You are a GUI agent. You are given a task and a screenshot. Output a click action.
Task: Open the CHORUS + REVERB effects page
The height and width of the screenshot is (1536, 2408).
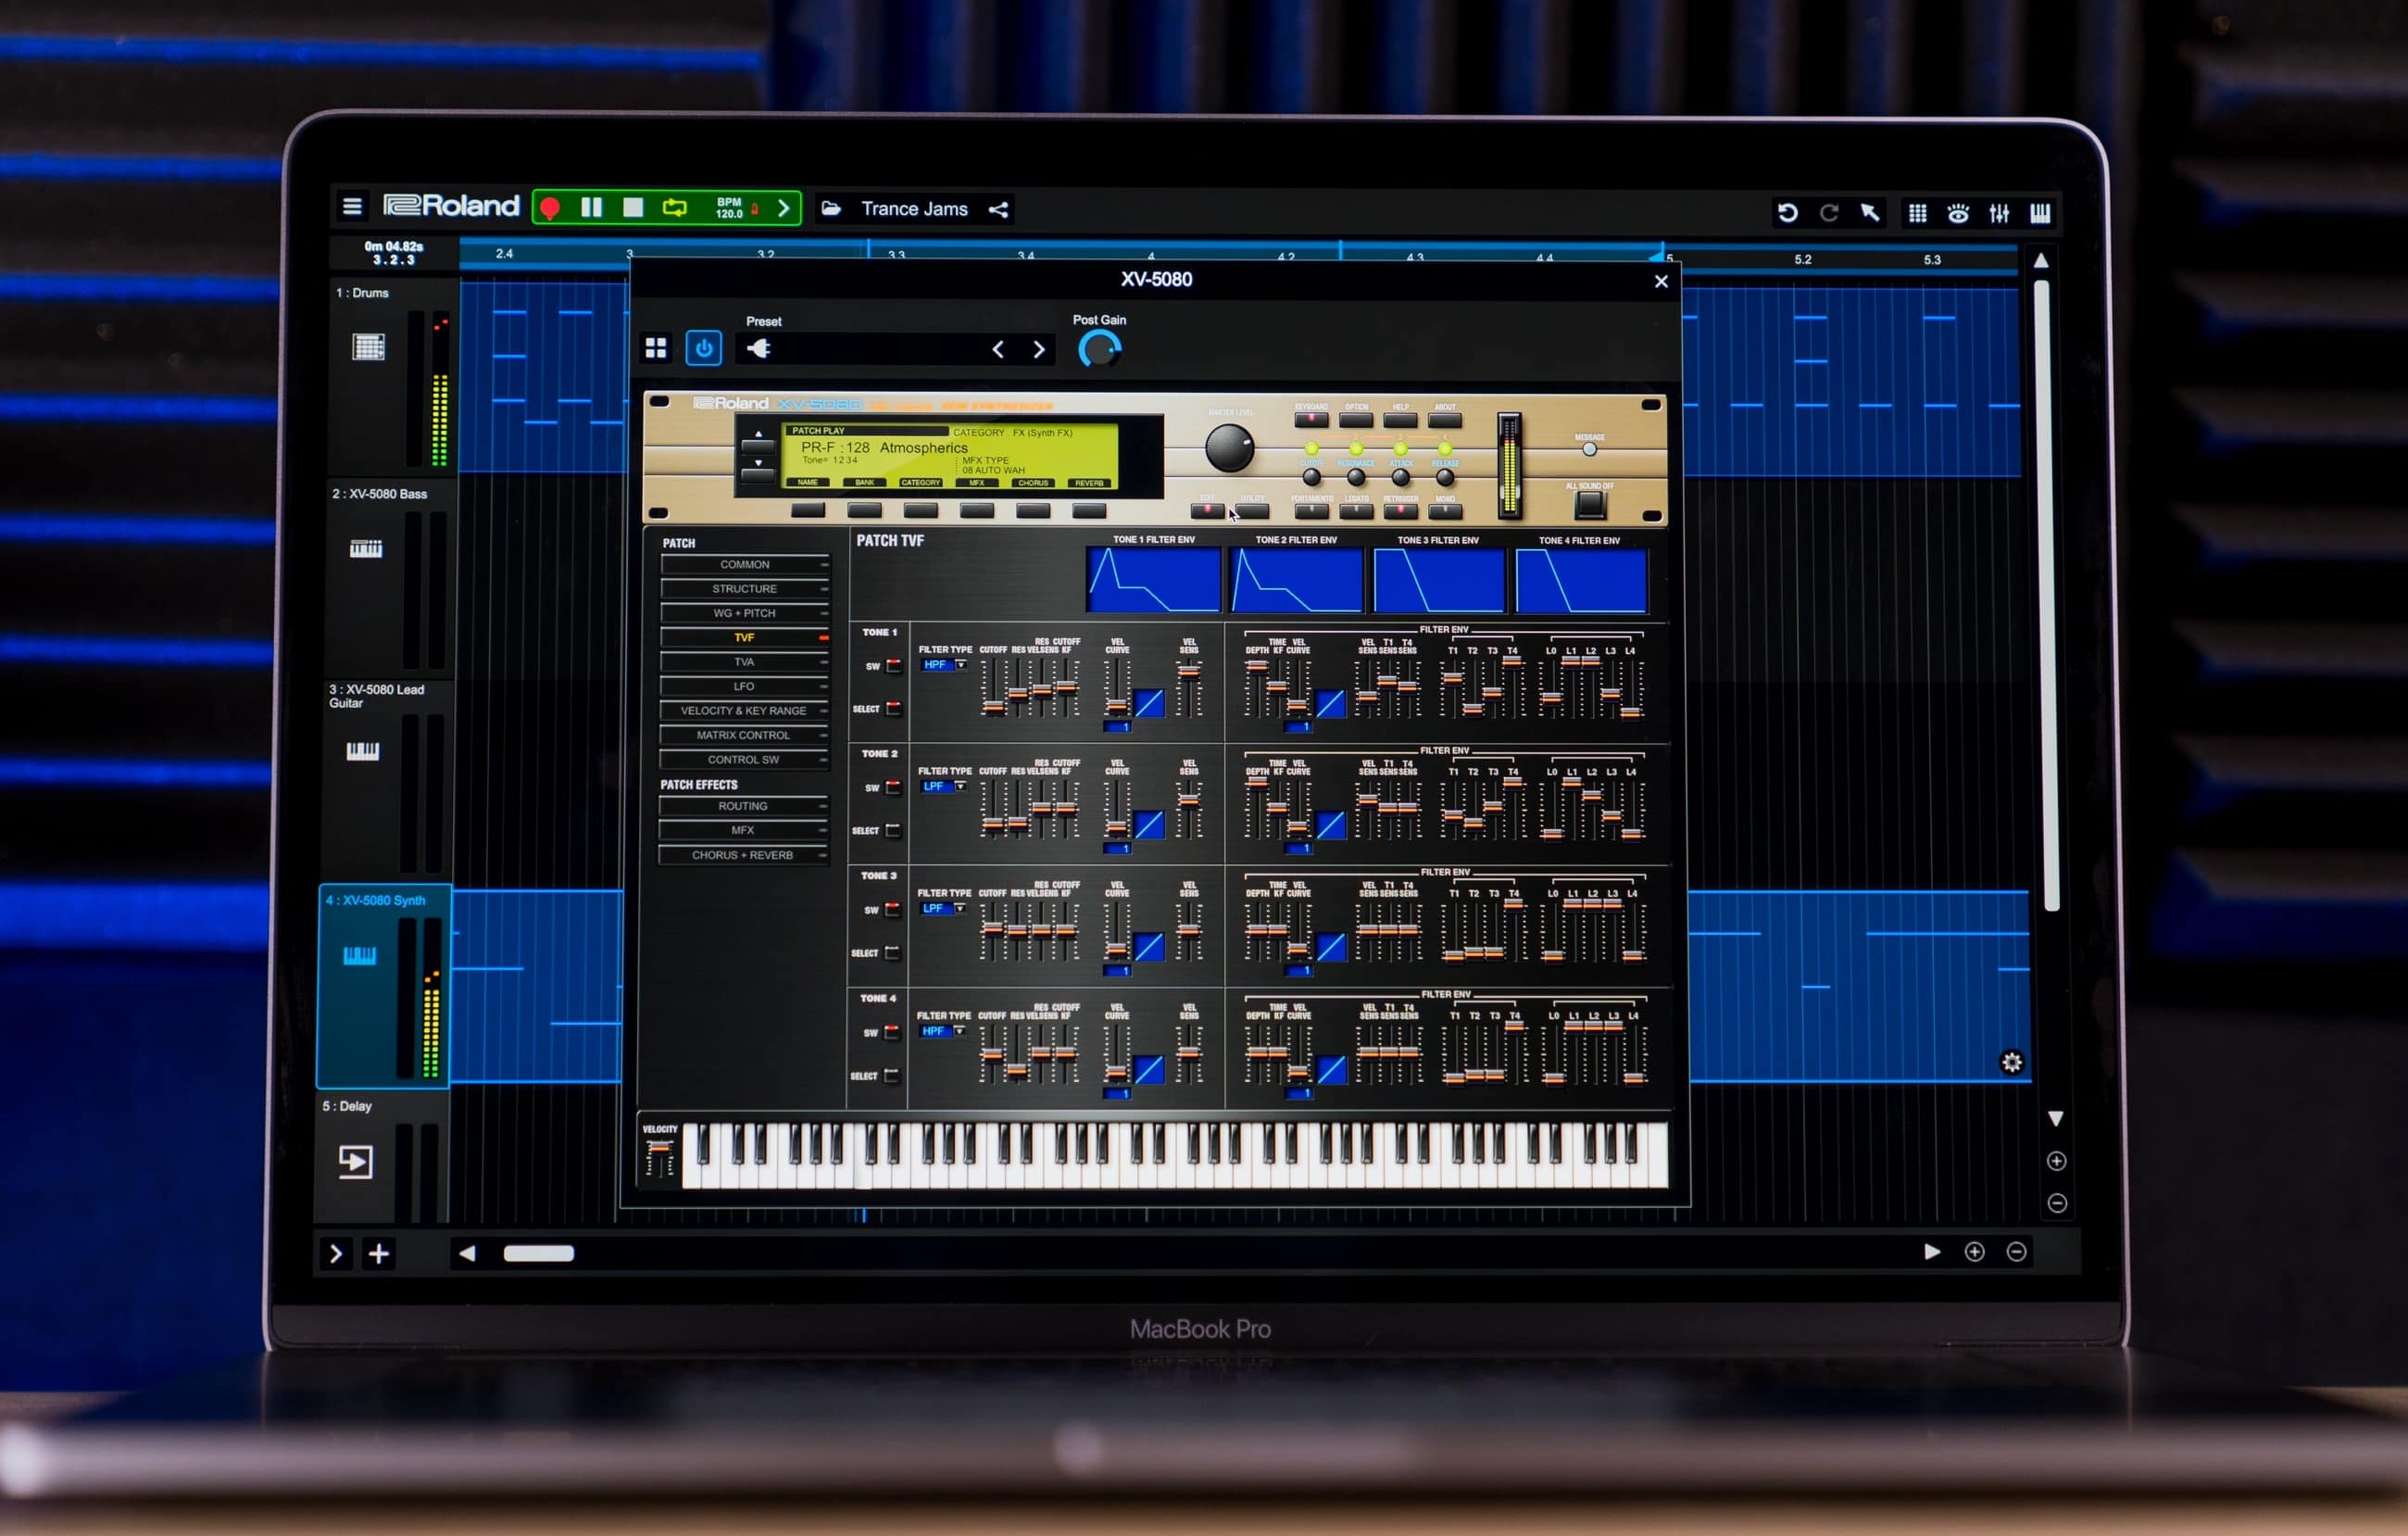point(742,855)
